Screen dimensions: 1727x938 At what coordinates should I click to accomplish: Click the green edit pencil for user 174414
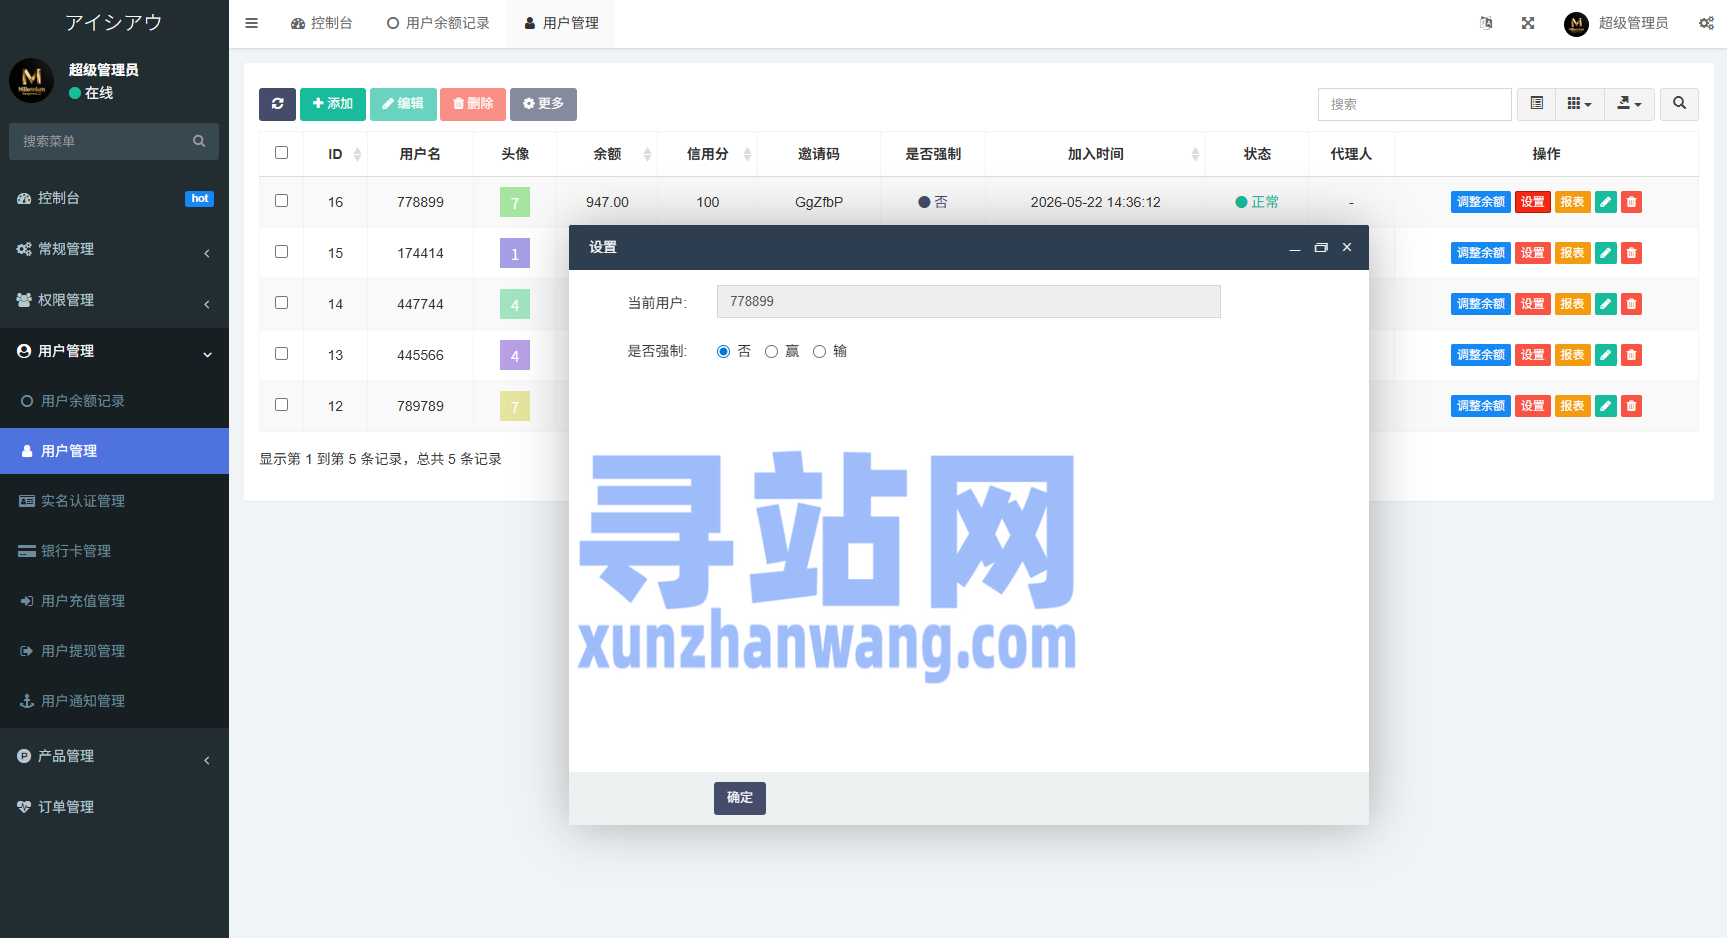click(x=1606, y=253)
